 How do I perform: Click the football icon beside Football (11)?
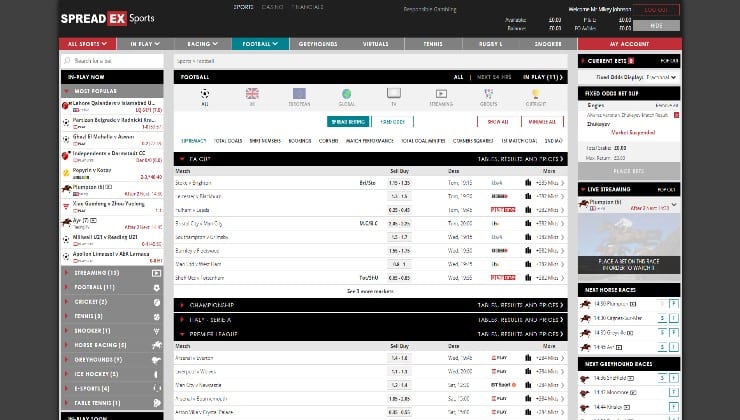(x=157, y=287)
